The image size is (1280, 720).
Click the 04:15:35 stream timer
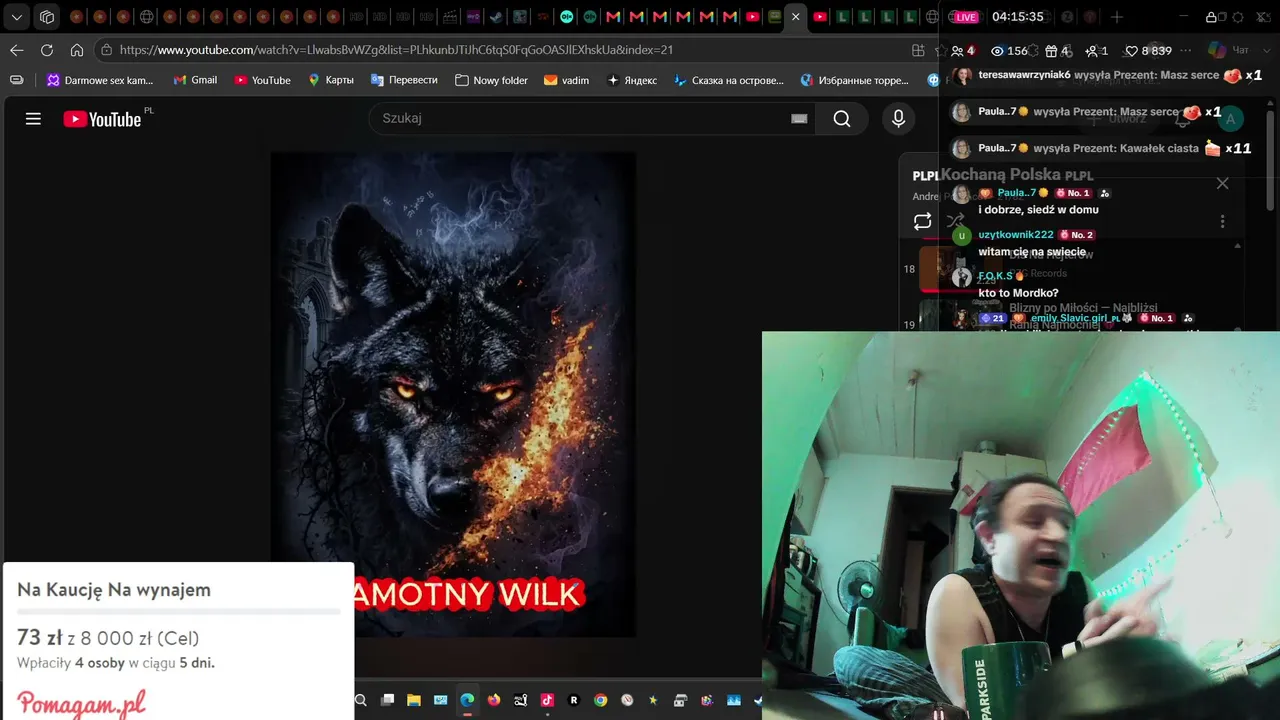(x=1017, y=17)
